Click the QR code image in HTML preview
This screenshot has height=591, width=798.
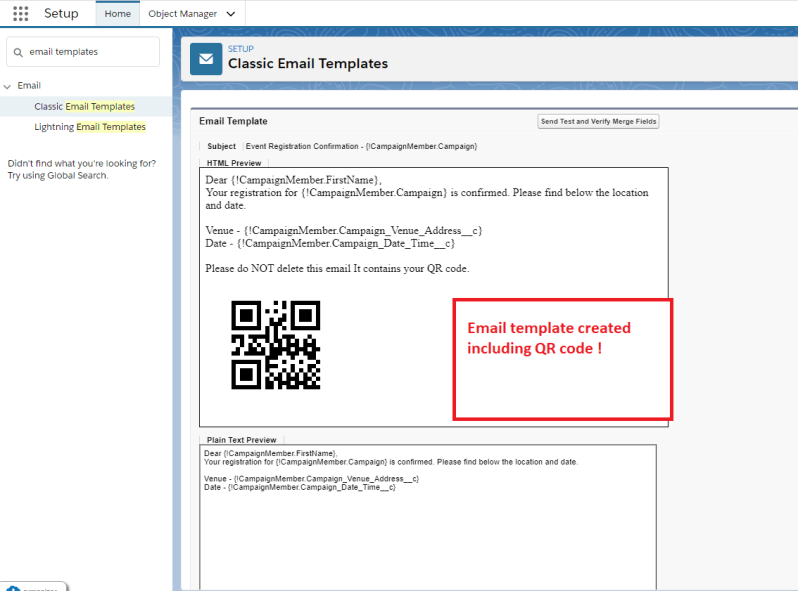pos(275,345)
